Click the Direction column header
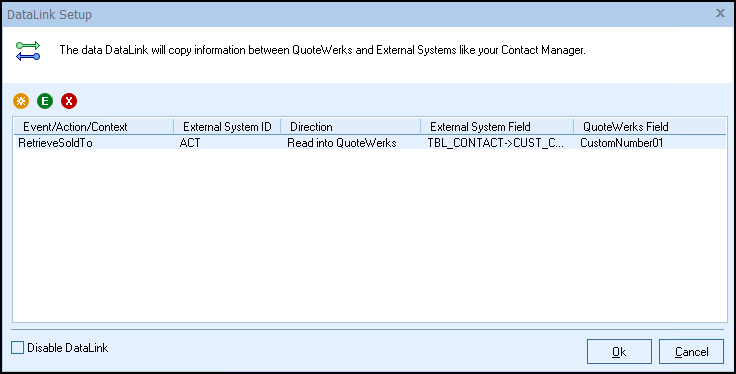 (x=351, y=127)
